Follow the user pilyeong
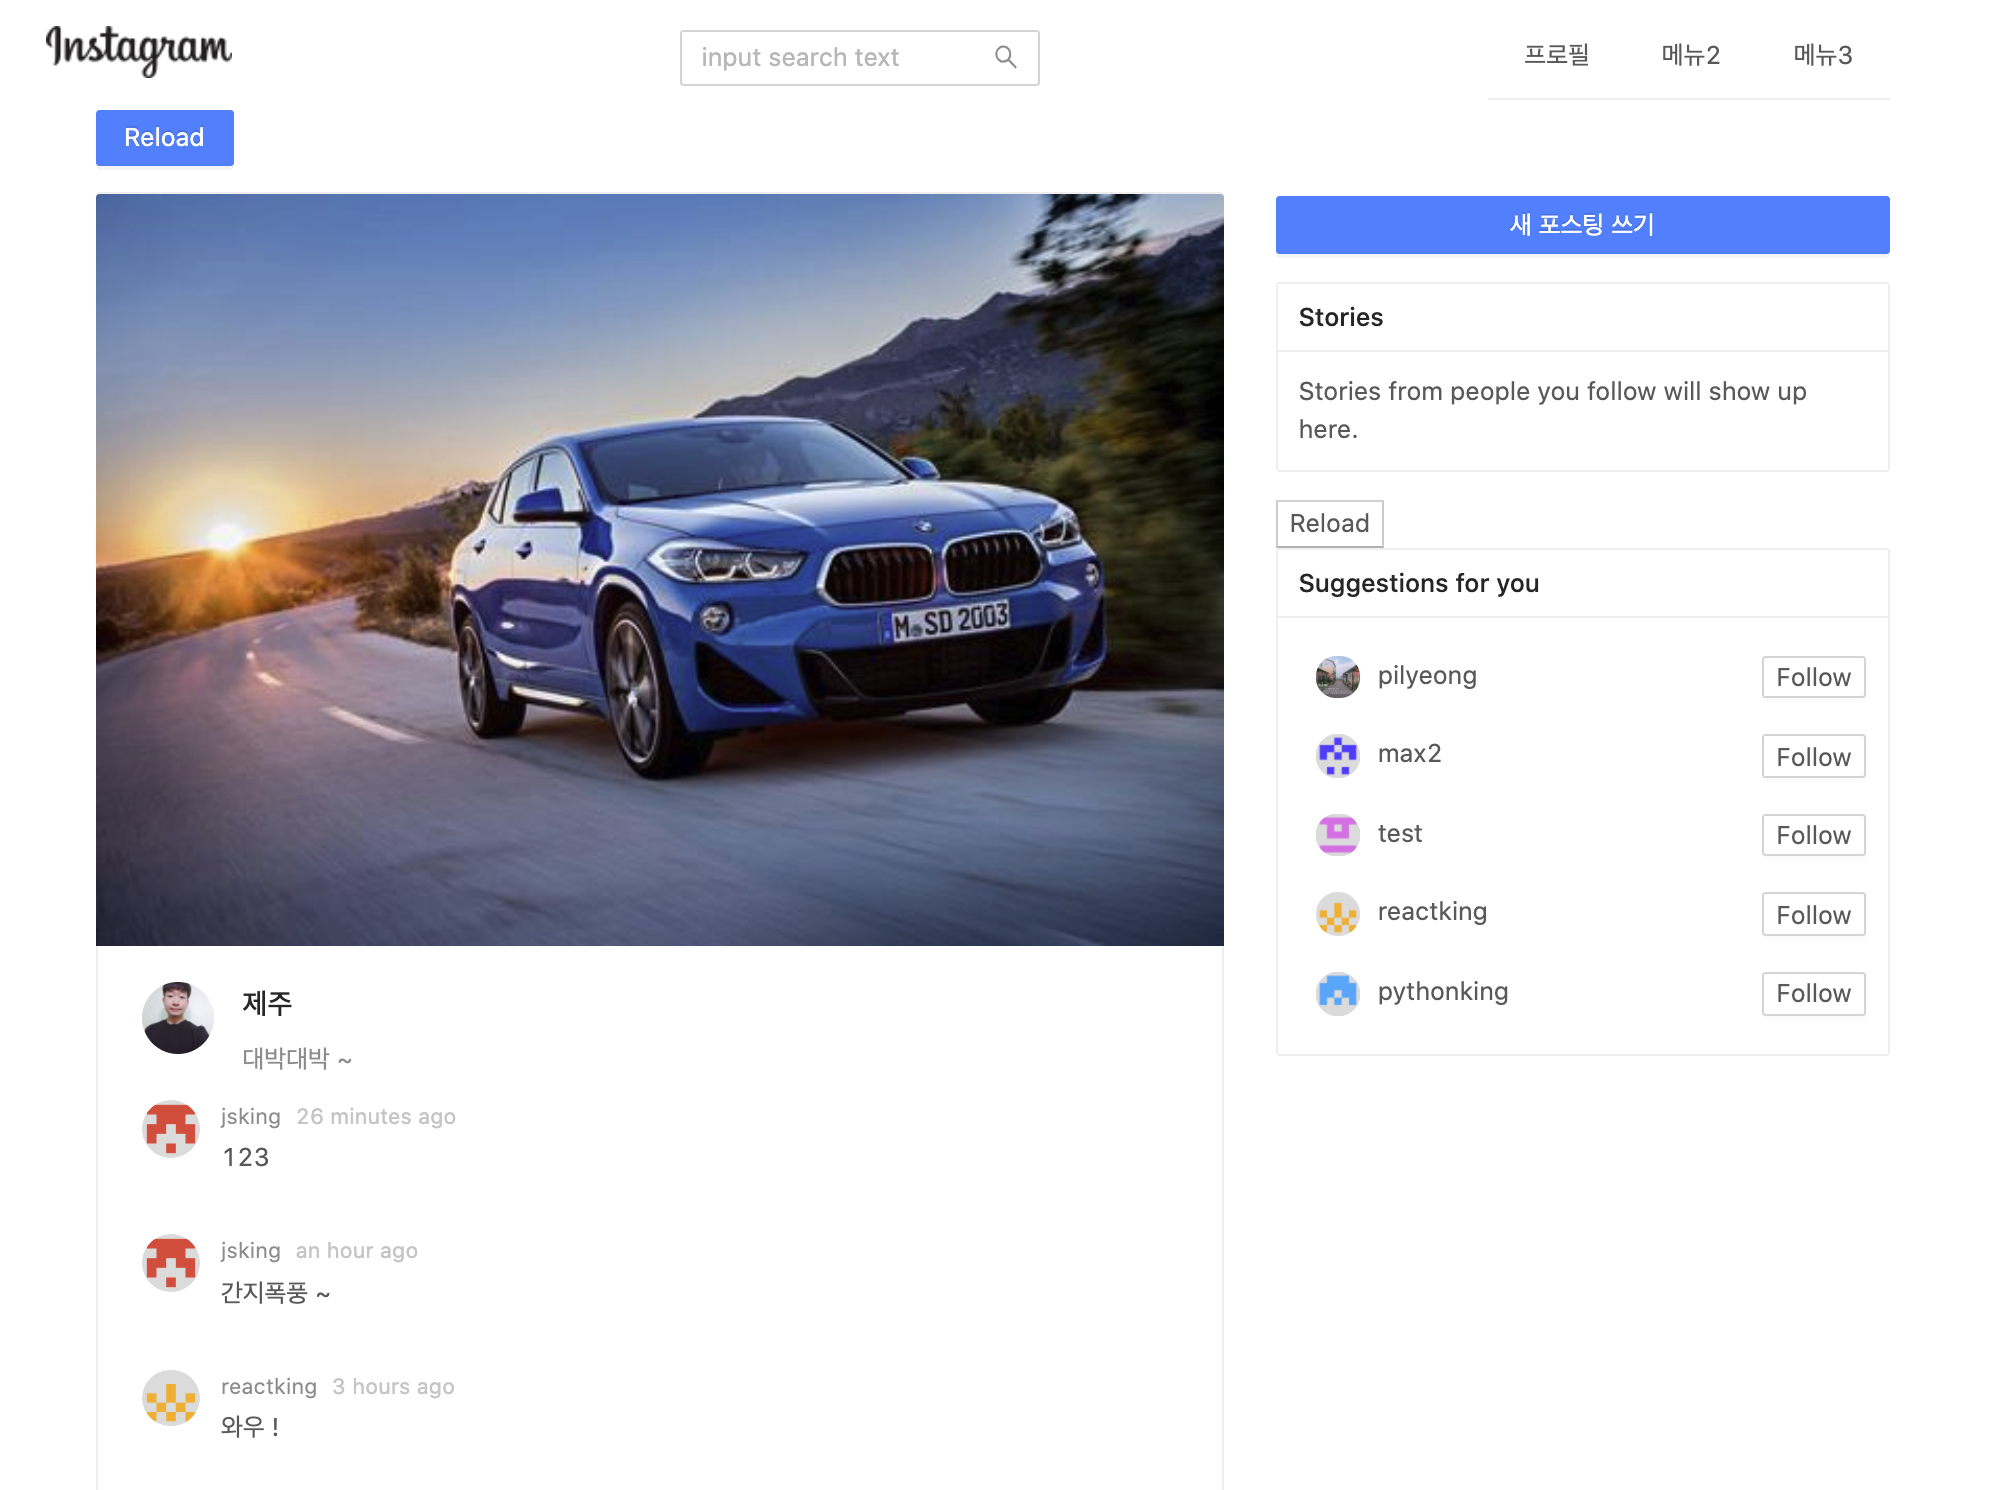2002x1490 pixels. pyautogui.click(x=1812, y=677)
